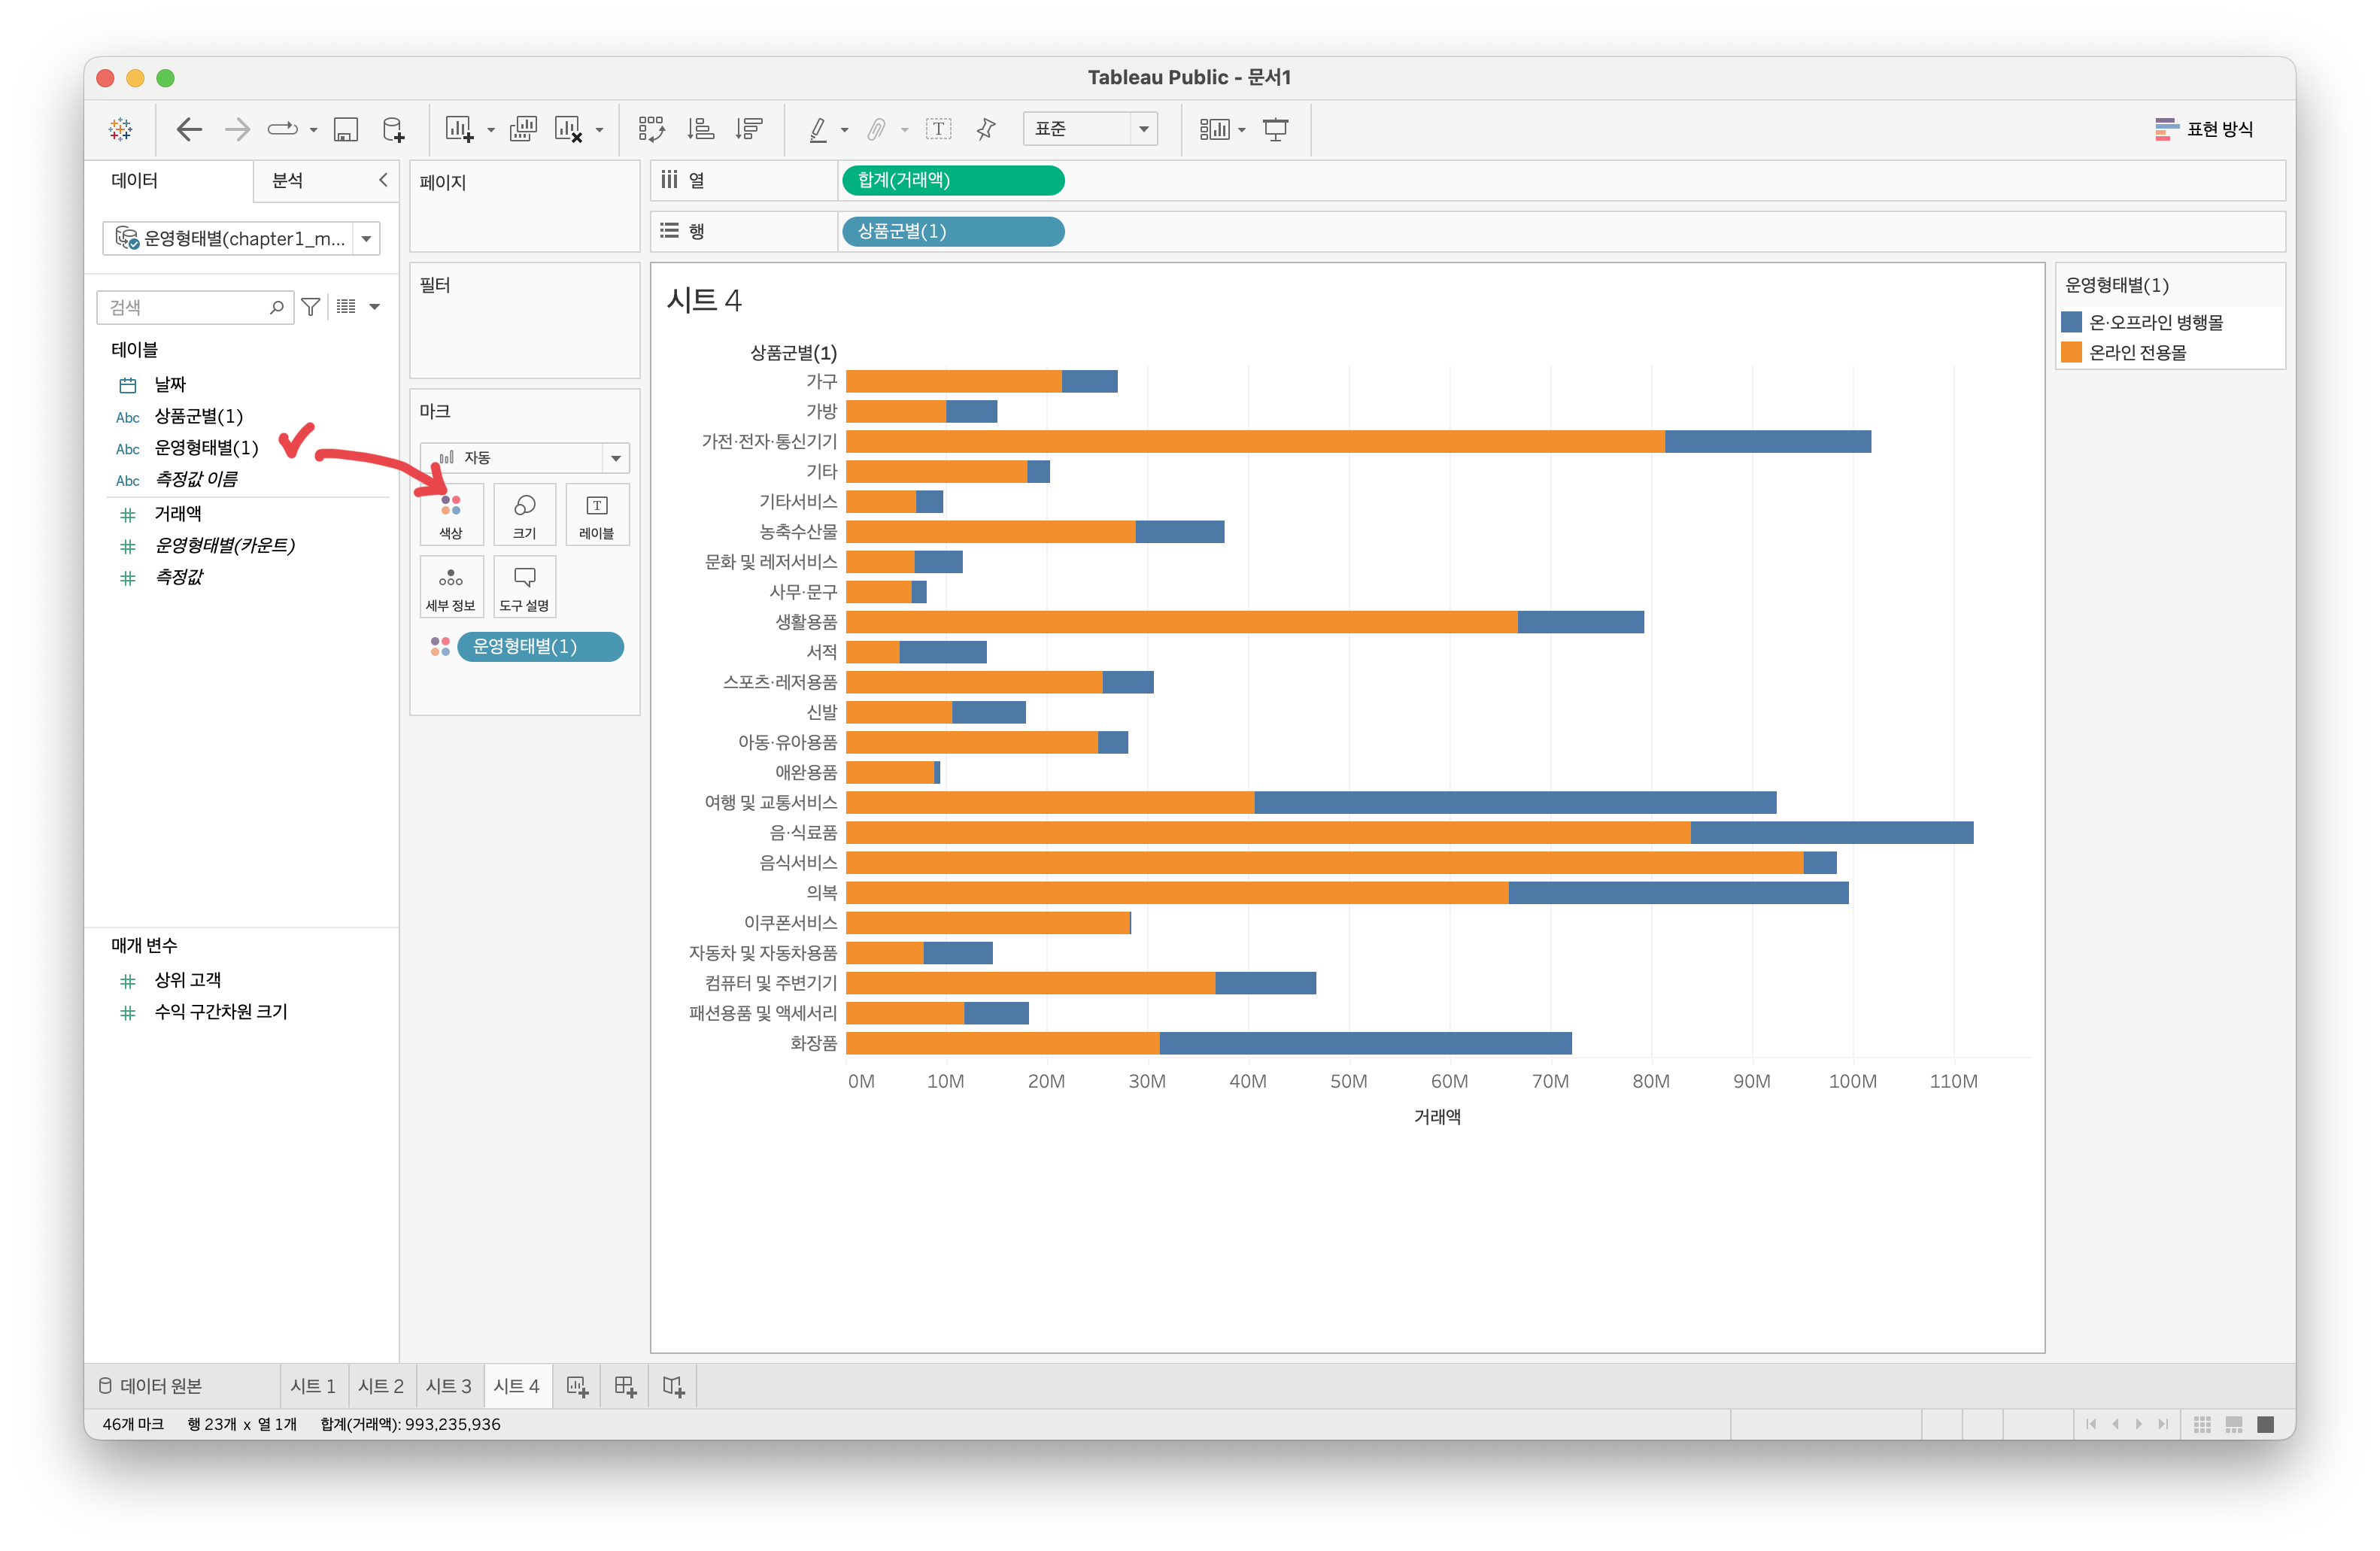Screen dimensions: 2380x1551
Task: Open the Color marks card button
Action: point(451,514)
